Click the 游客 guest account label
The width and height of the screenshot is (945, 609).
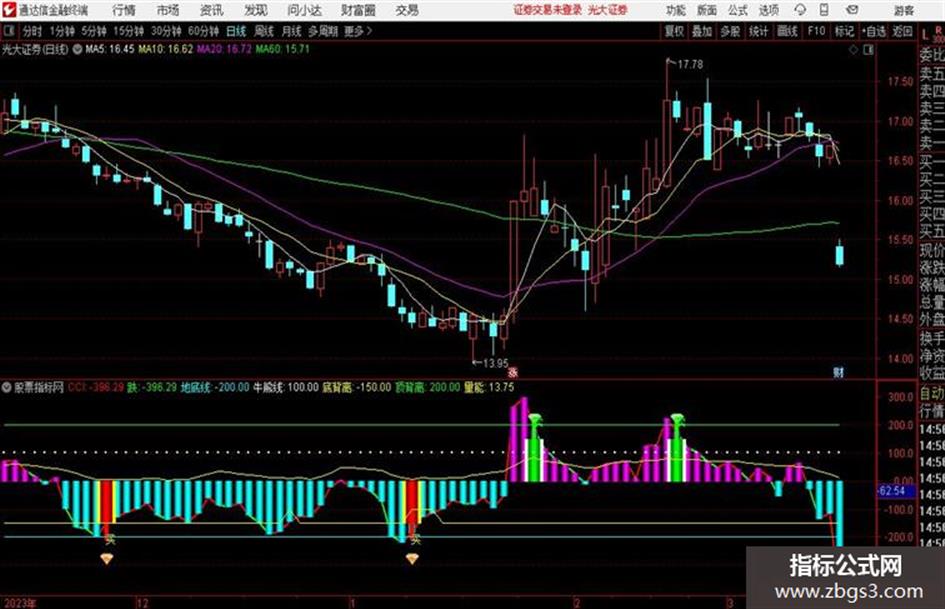click(x=904, y=10)
